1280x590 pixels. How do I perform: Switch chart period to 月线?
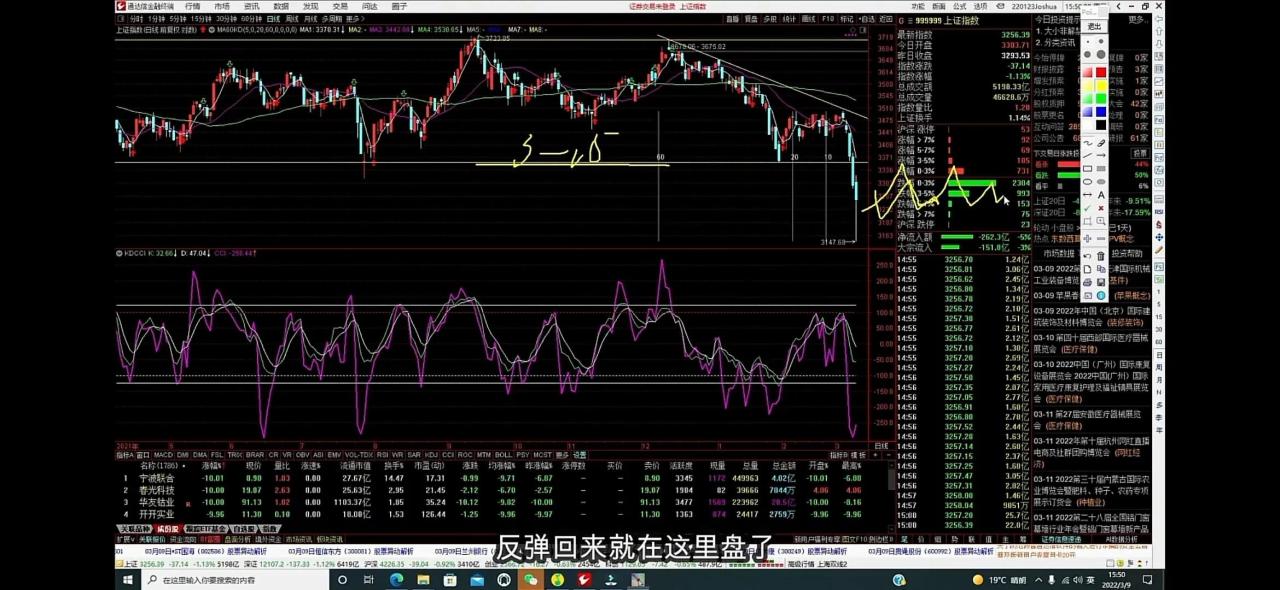310,19
